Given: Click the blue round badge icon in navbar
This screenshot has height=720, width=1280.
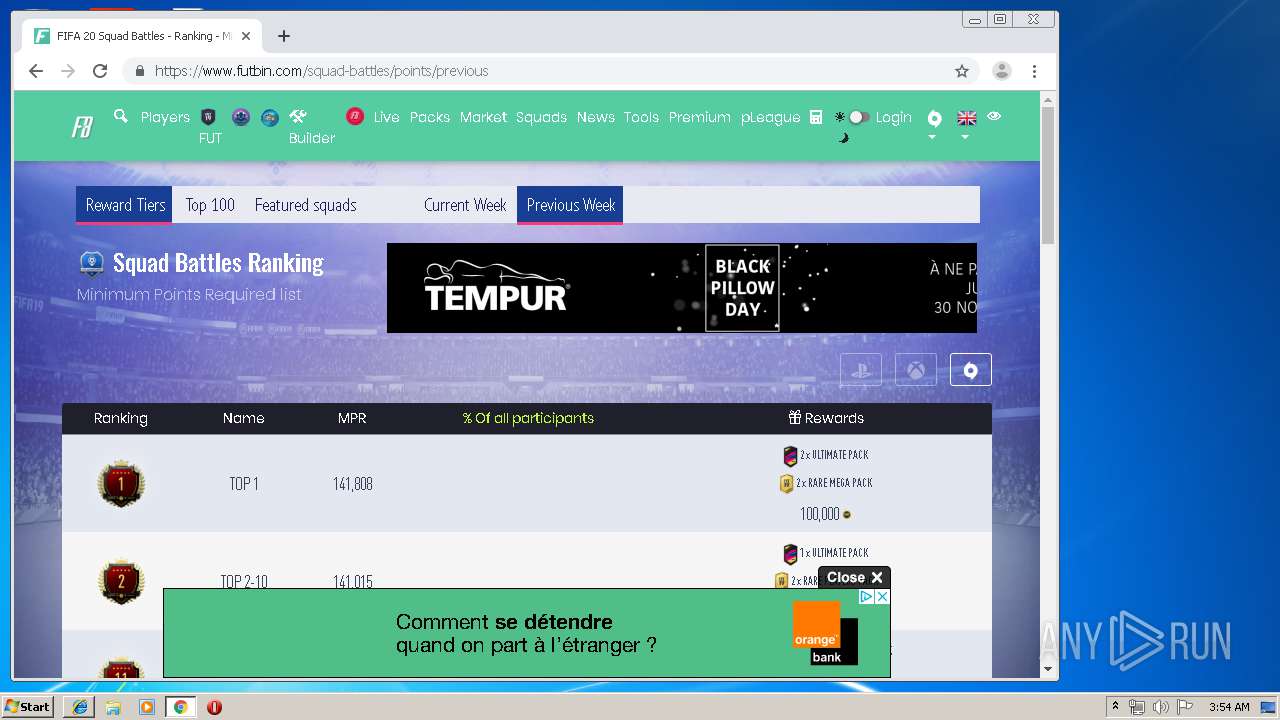Looking at the screenshot, I should 270,117.
